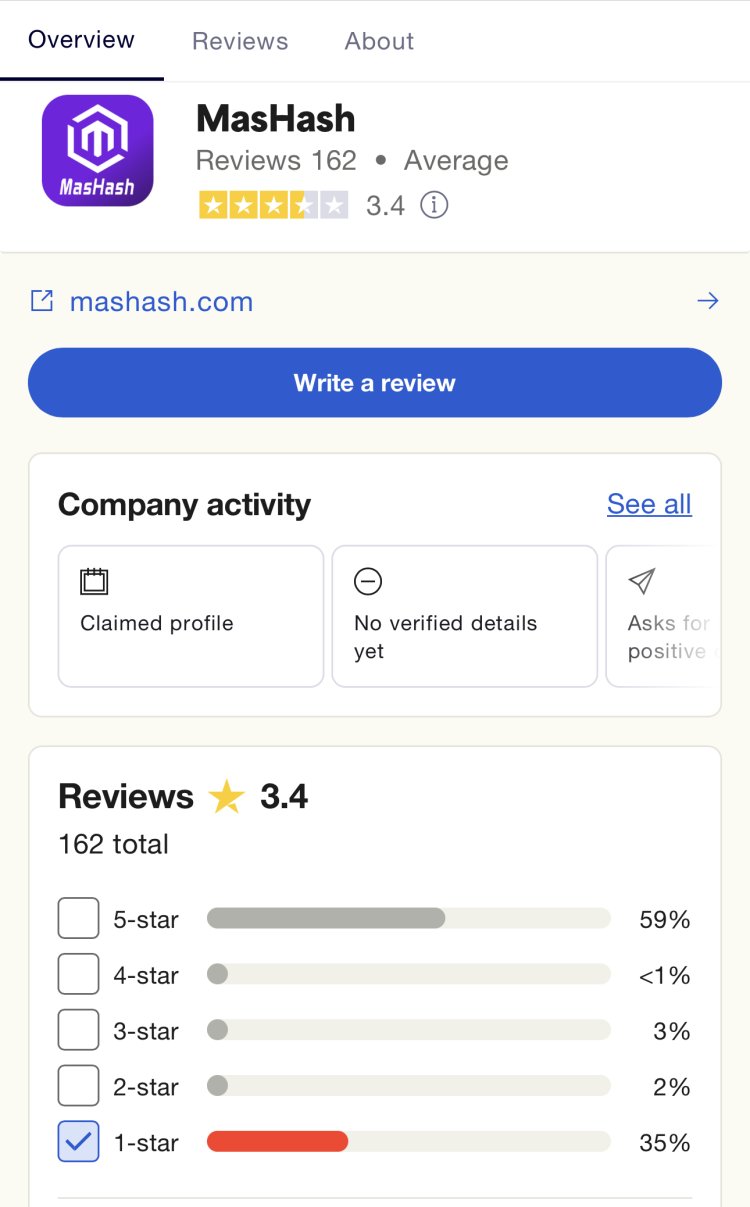Screen dimensions: 750x1207
Task: Click the red 1-star percentage bar
Action: (277, 1141)
